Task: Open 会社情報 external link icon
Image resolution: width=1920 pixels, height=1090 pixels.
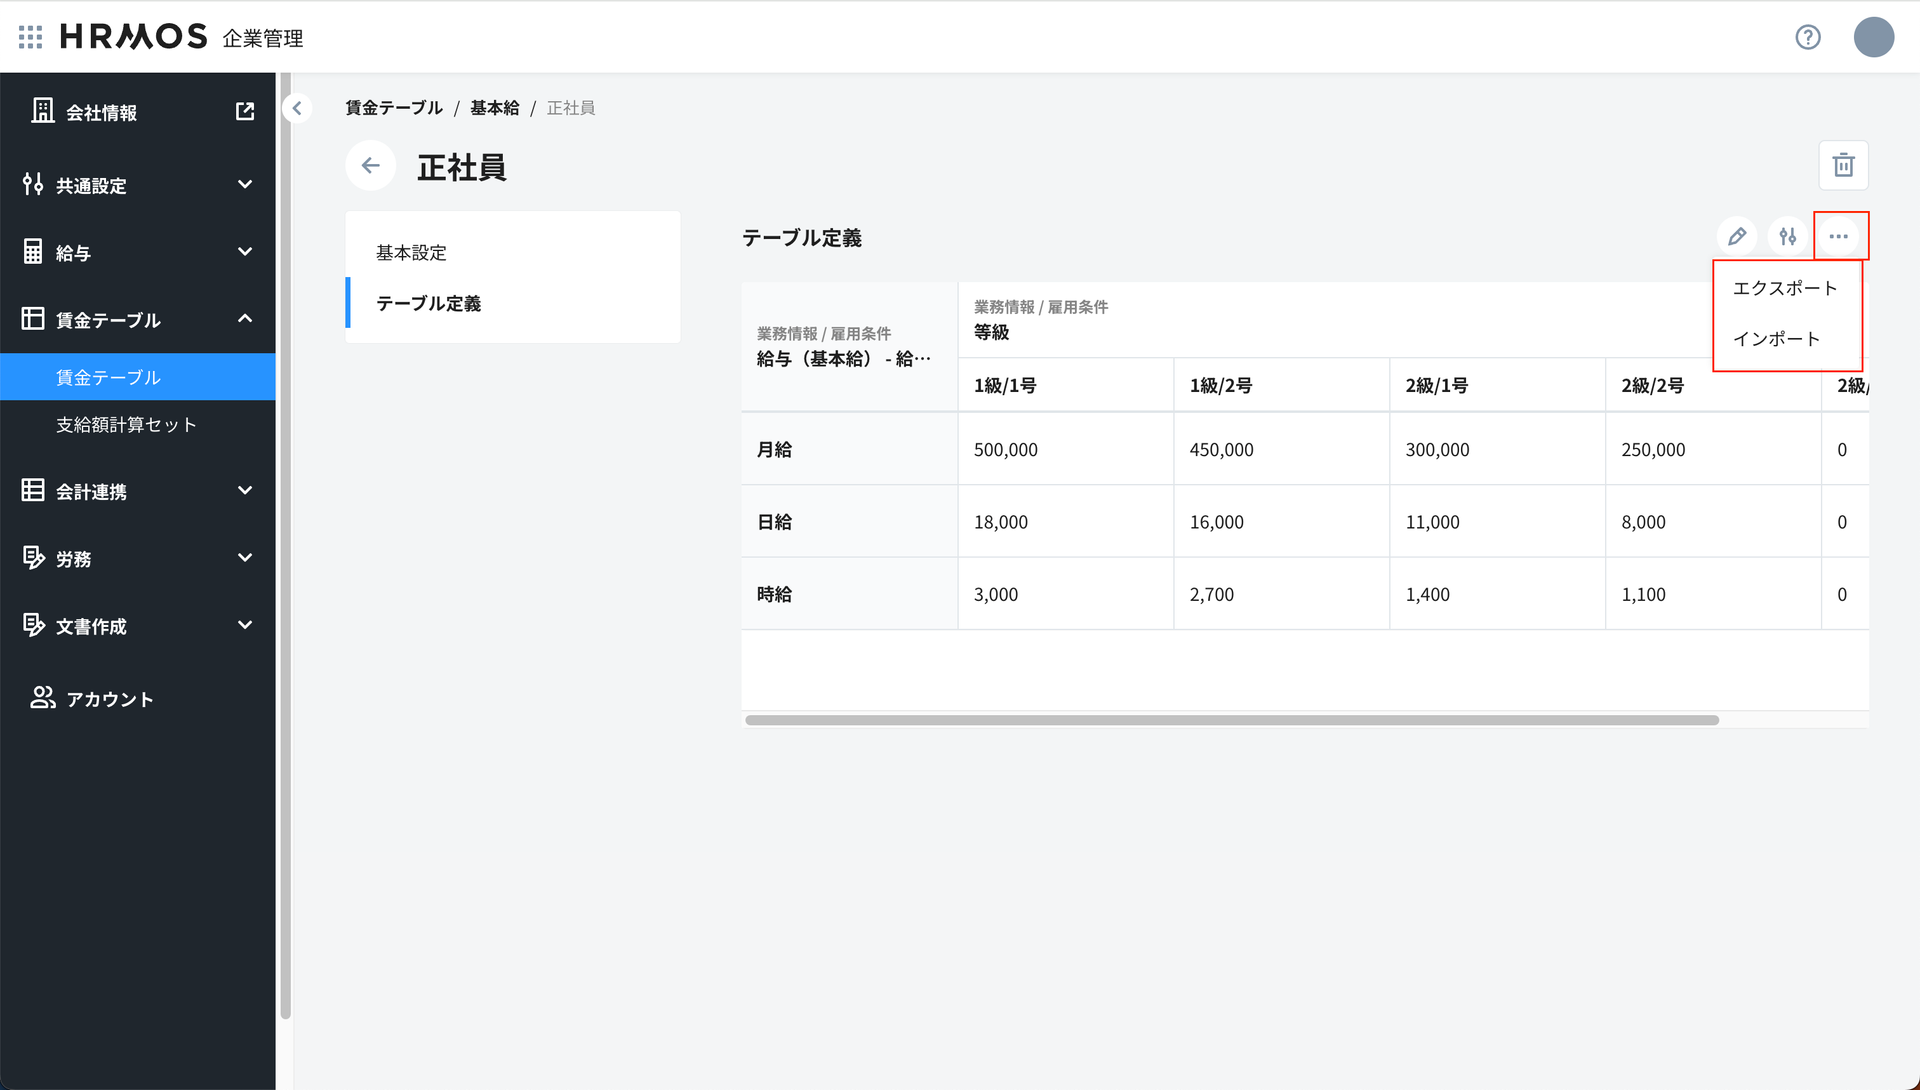Action: pyautogui.click(x=245, y=111)
